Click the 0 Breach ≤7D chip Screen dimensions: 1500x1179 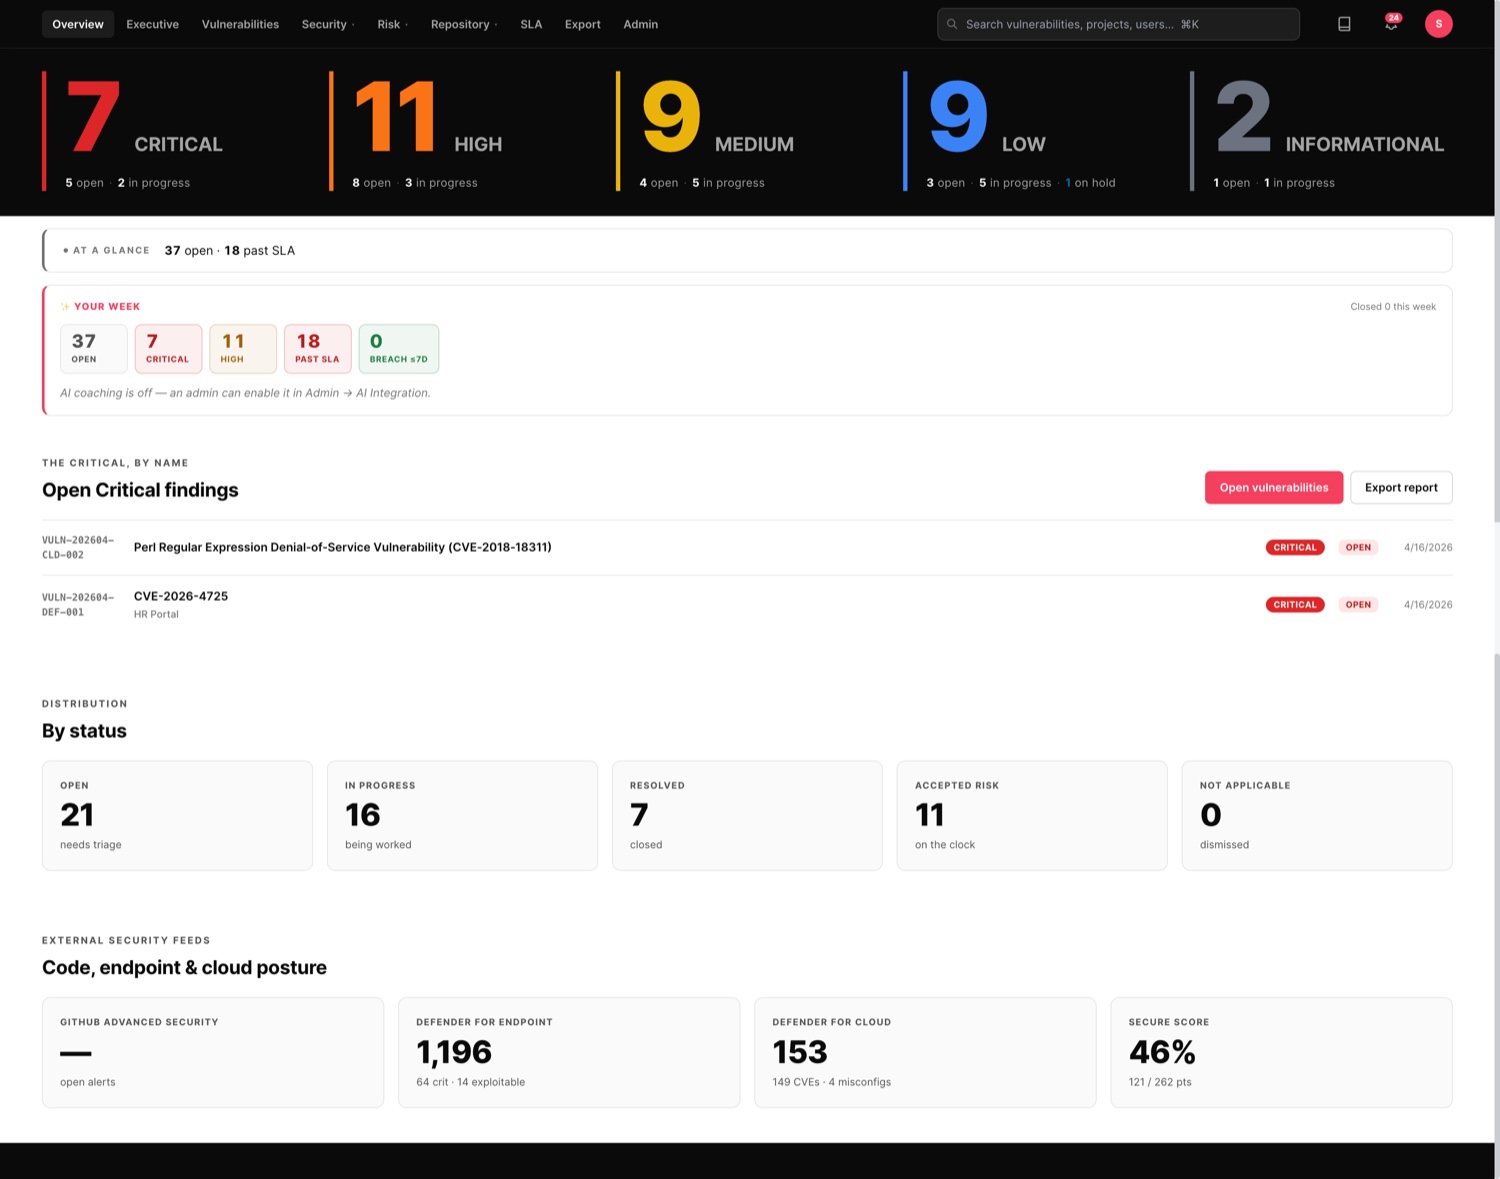(399, 349)
